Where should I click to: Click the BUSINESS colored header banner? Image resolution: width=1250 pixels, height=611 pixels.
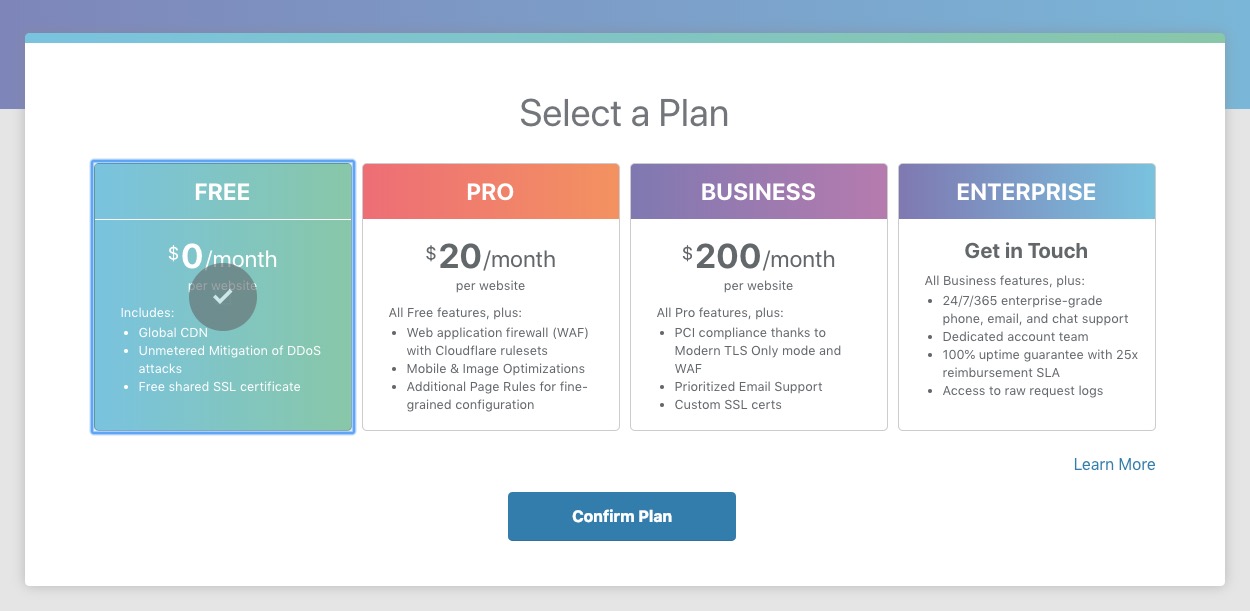coord(758,191)
